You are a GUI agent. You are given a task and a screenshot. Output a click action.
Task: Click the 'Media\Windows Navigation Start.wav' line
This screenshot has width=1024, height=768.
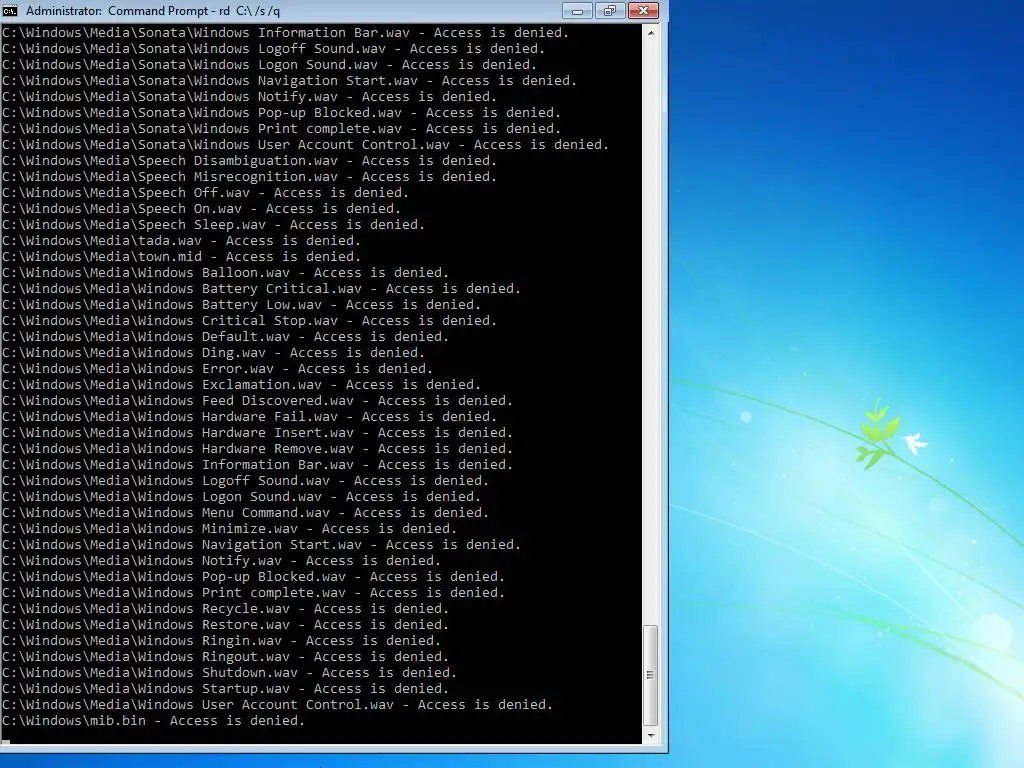pos(261,545)
